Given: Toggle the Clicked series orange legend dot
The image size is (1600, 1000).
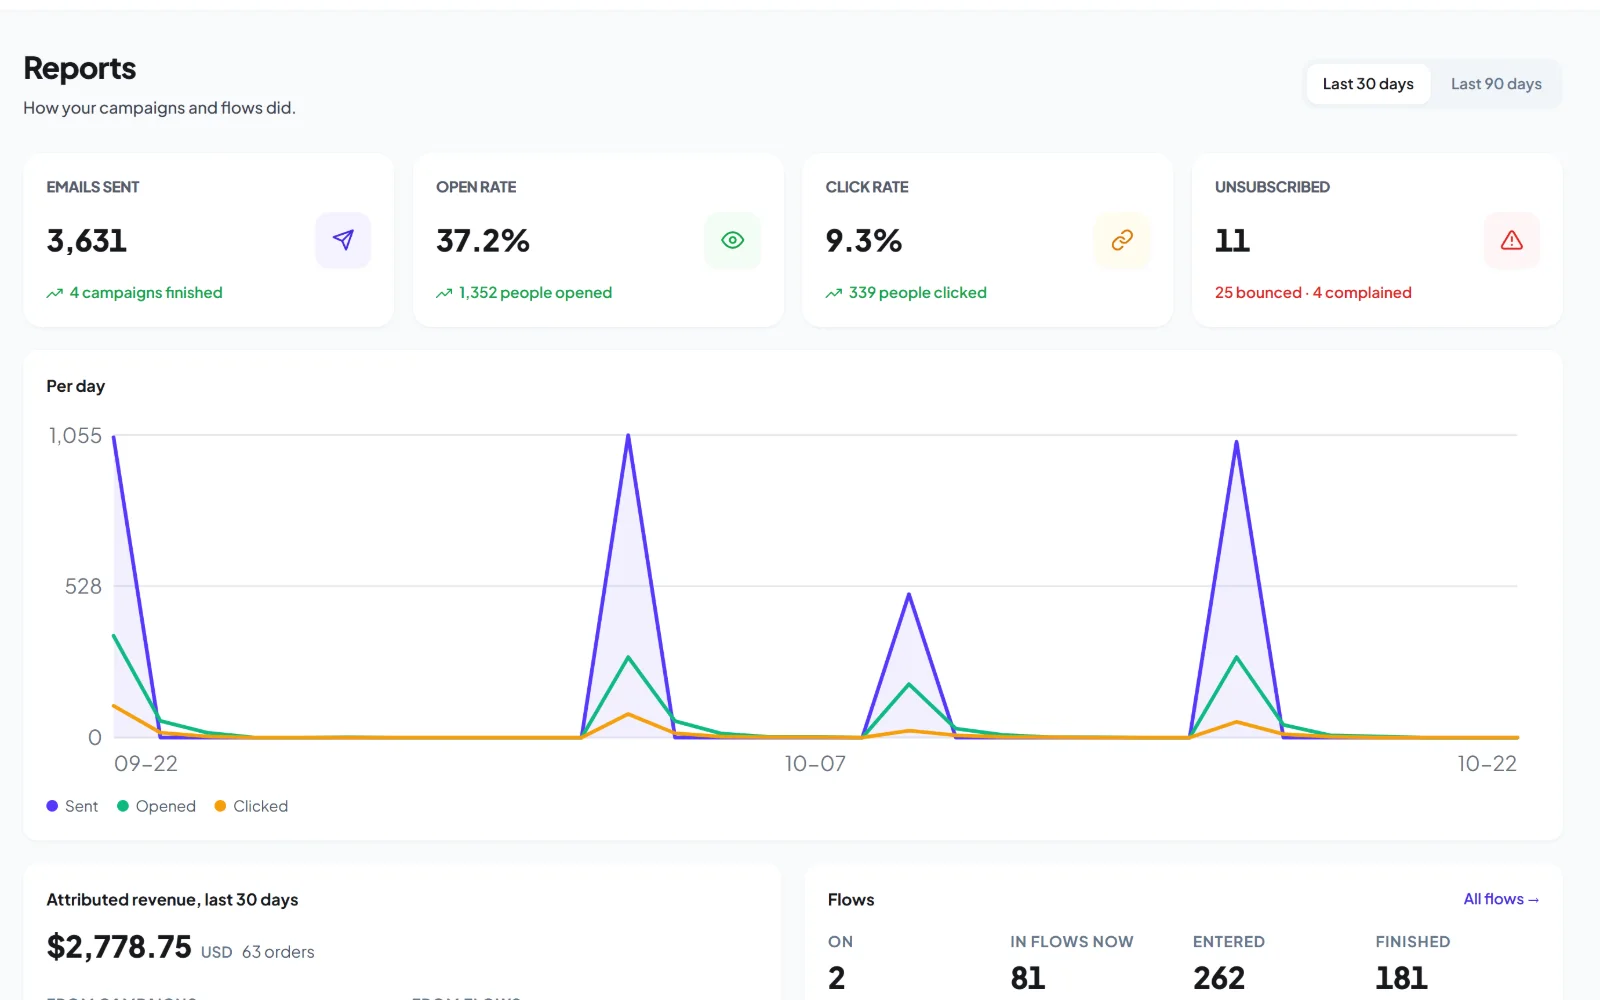Looking at the screenshot, I should 220,806.
